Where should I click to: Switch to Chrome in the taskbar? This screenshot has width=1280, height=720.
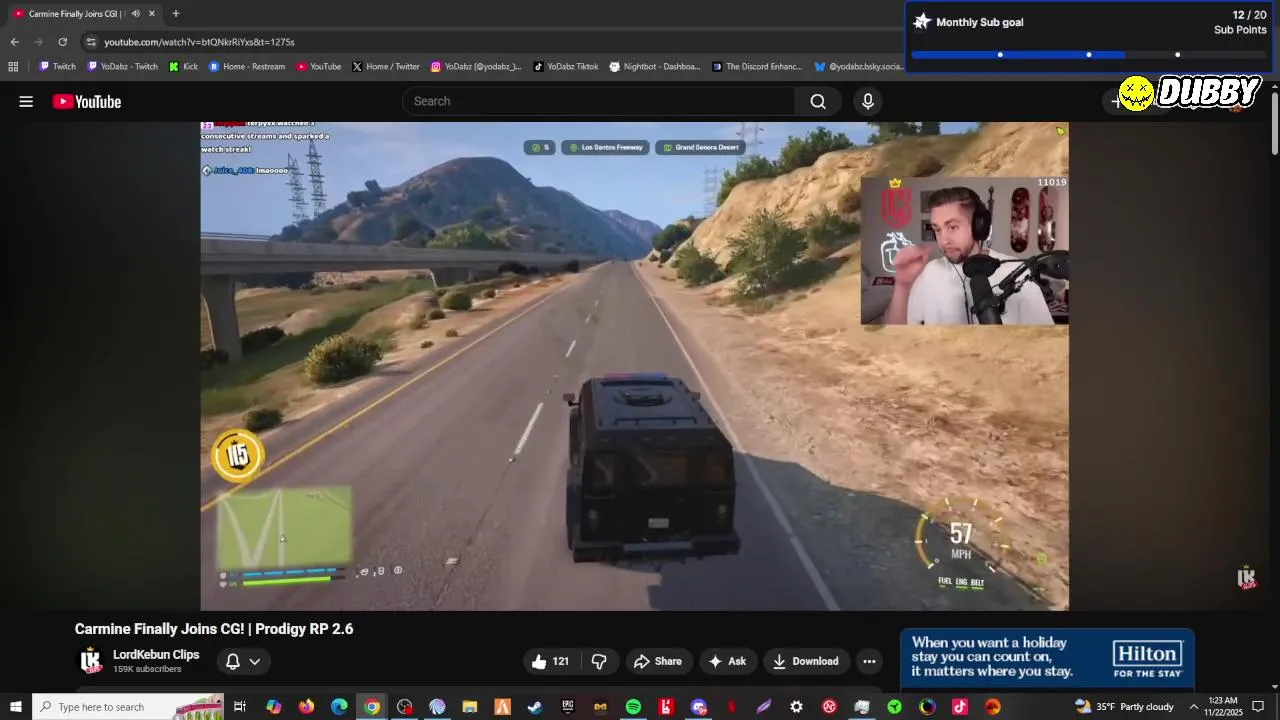(x=372, y=707)
